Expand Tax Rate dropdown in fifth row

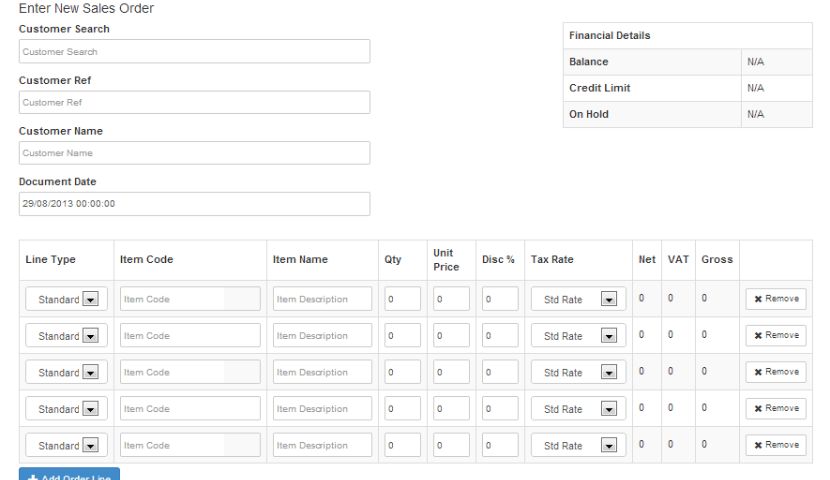coord(578,445)
